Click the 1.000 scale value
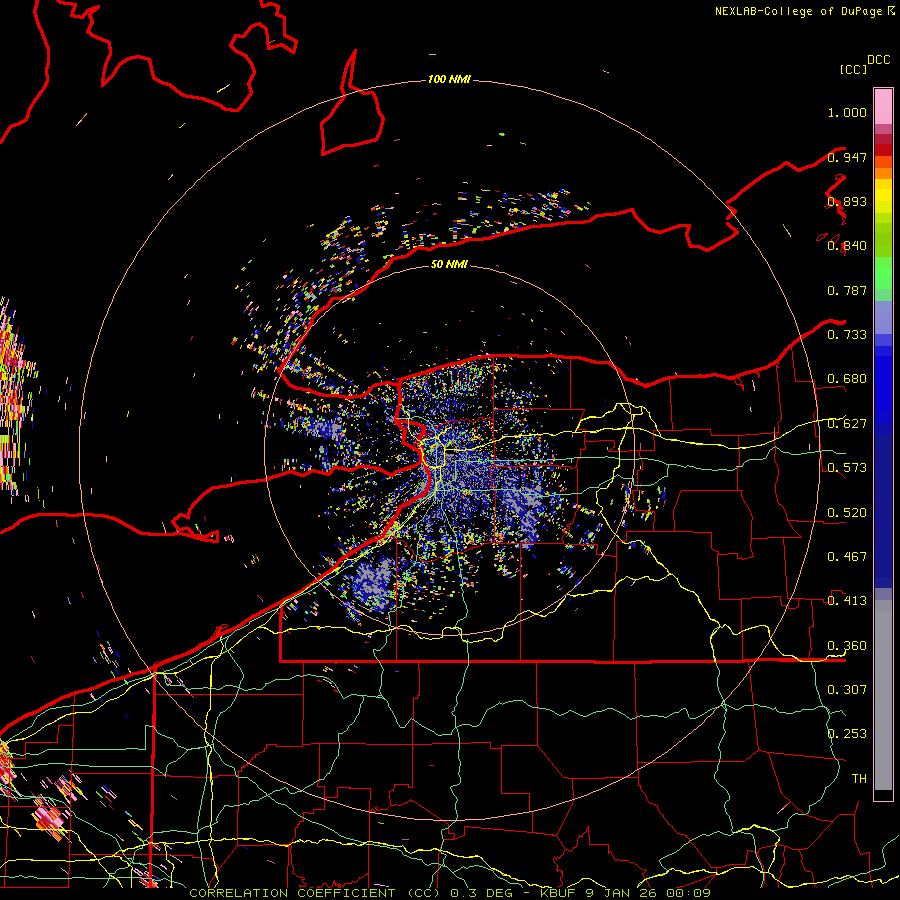Image resolution: width=900 pixels, height=900 pixels. pyautogui.click(x=847, y=112)
